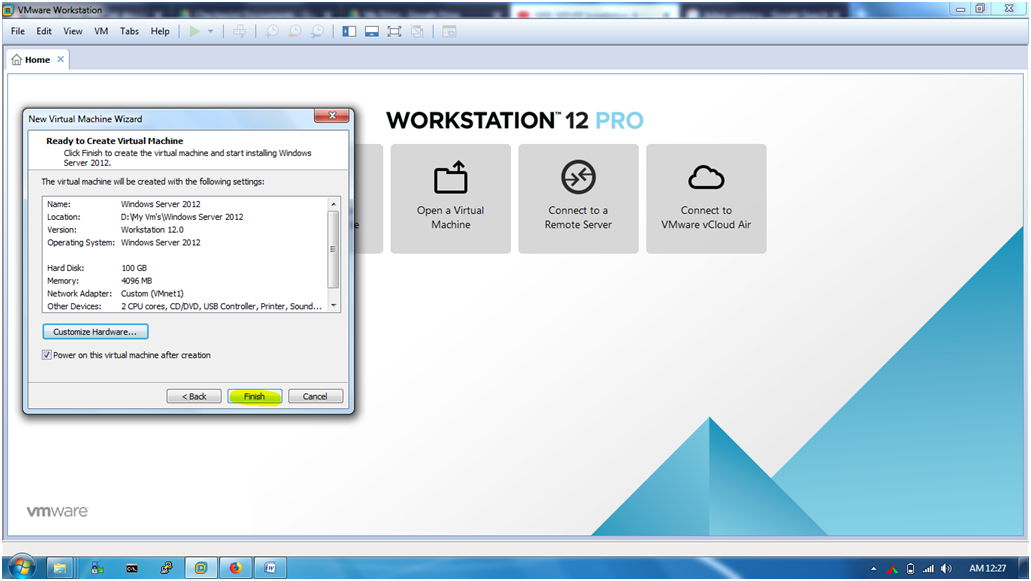This screenshot has height=581, width=1031.
Task: Toggle the library sidebar view icon
Action: (x=349, y=31)
